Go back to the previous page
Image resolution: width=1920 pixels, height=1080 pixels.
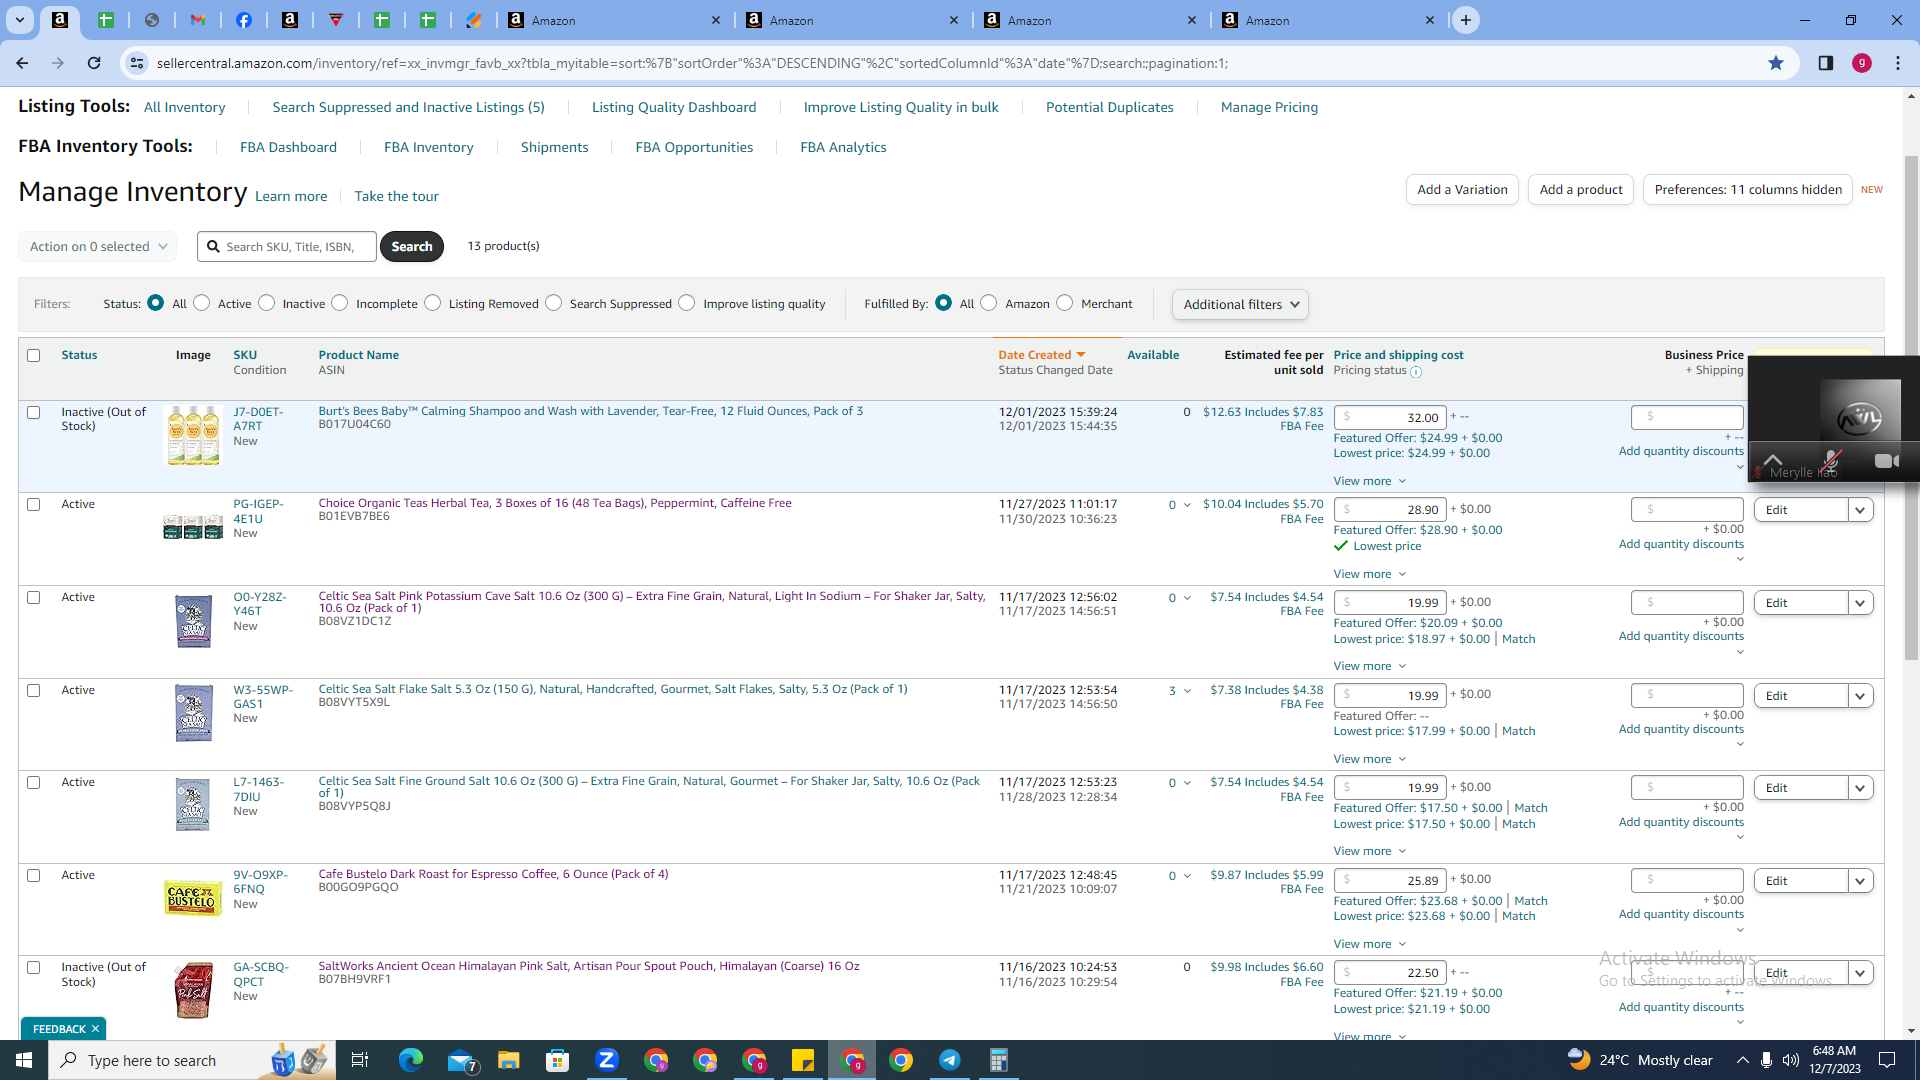(22, 63)
